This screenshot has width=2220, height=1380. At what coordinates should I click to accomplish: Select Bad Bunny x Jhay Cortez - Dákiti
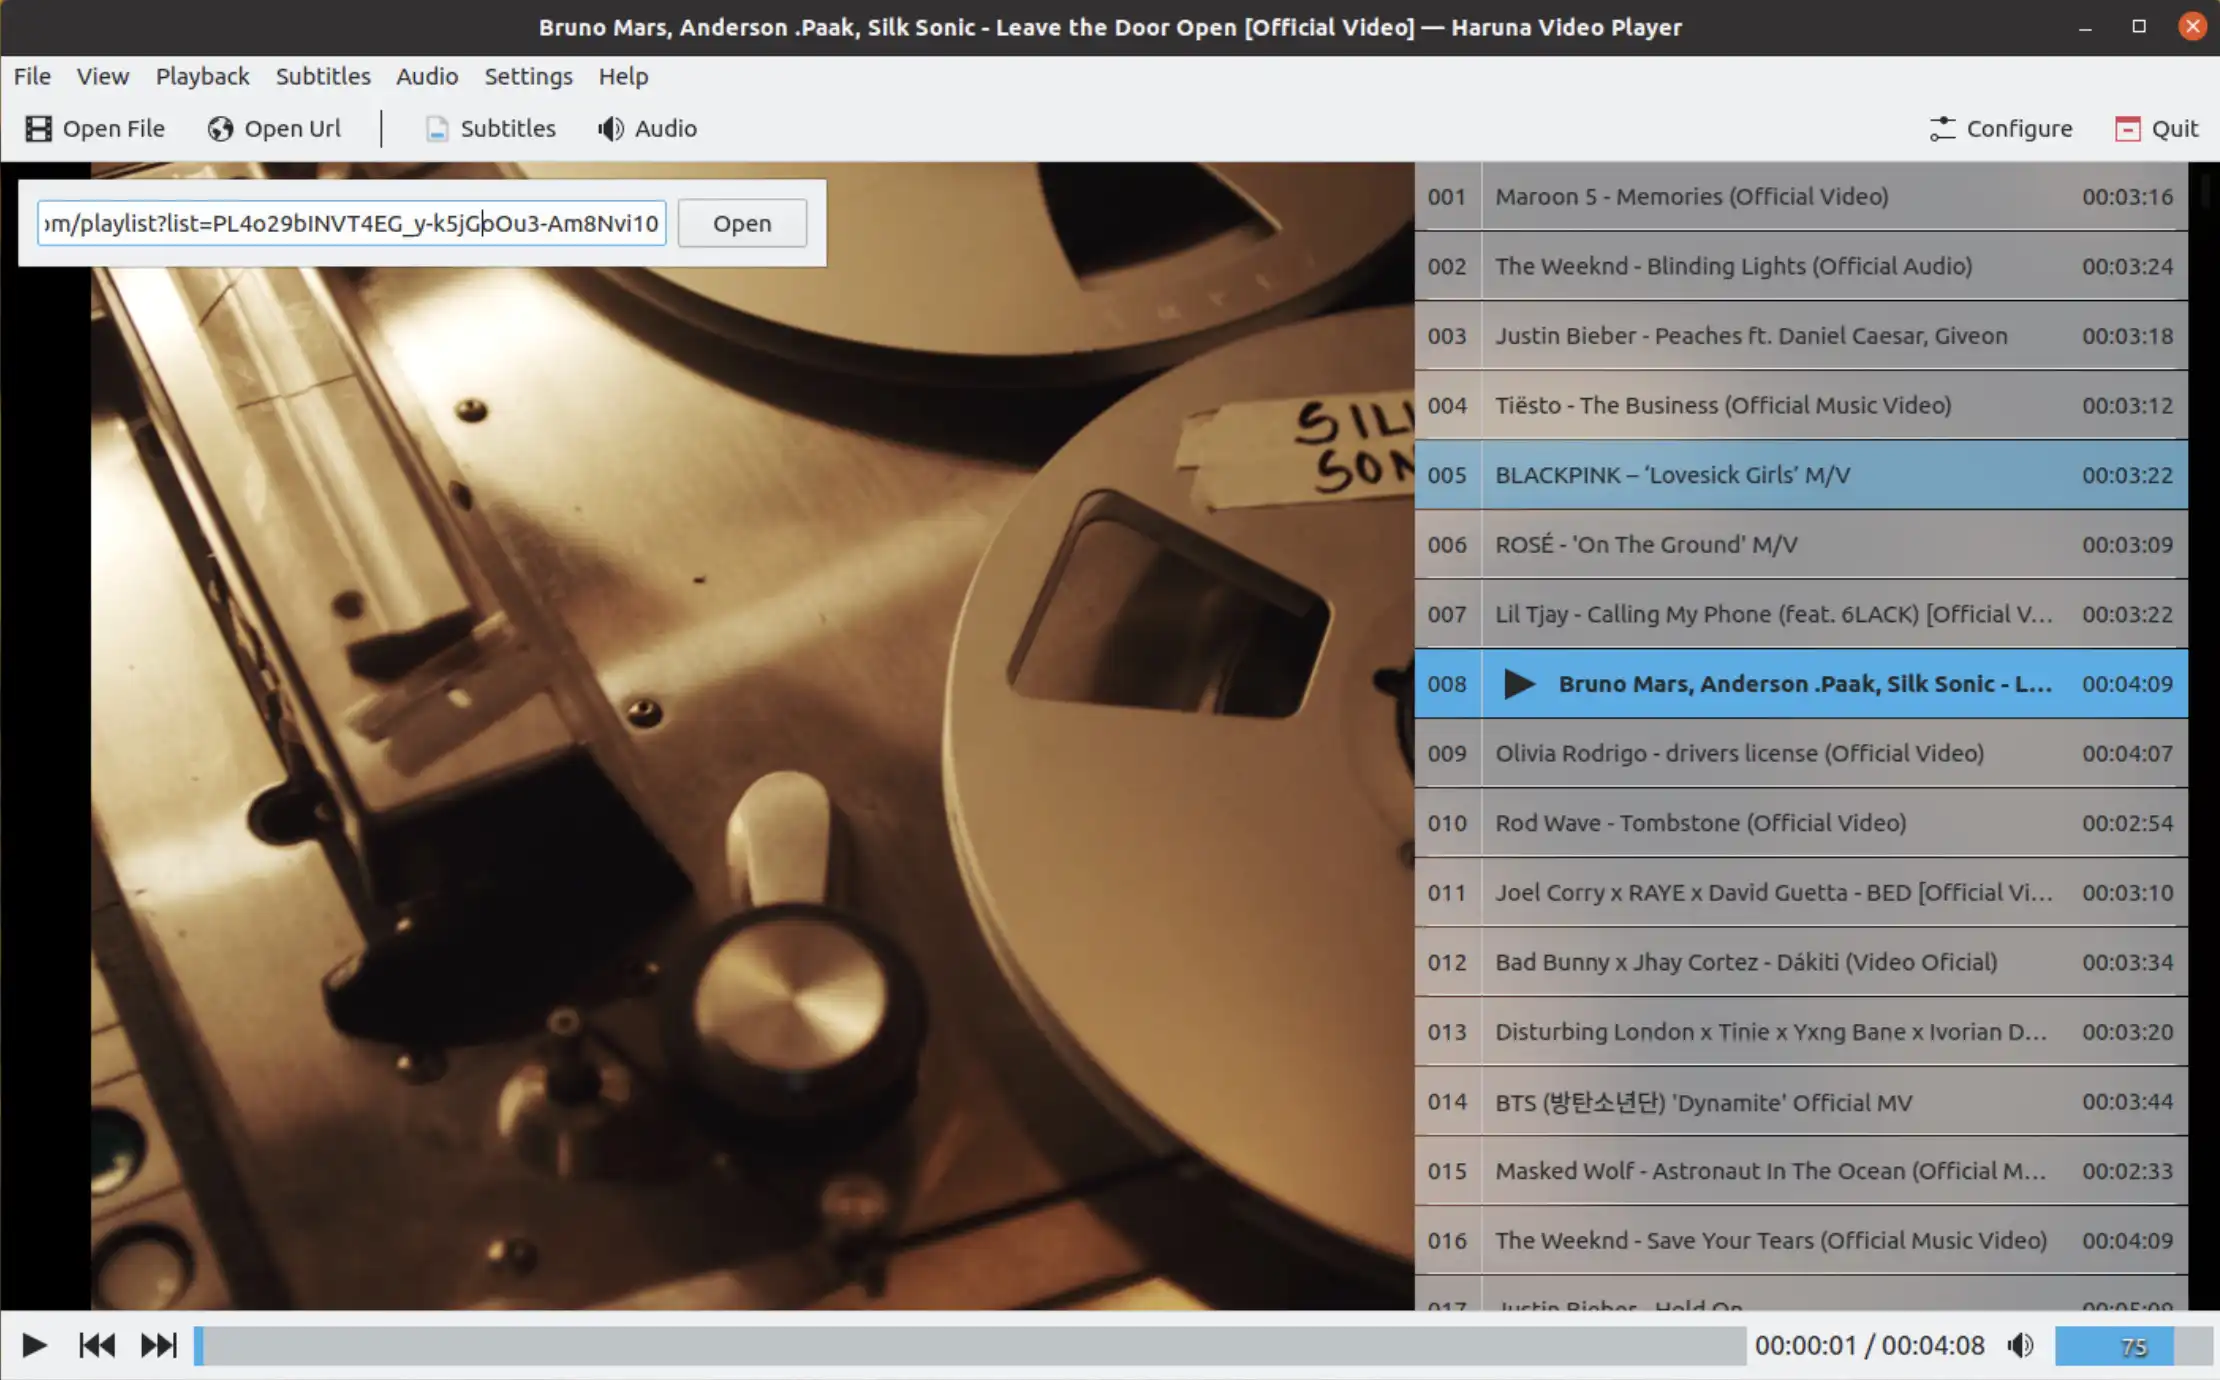click(1801, 962)
